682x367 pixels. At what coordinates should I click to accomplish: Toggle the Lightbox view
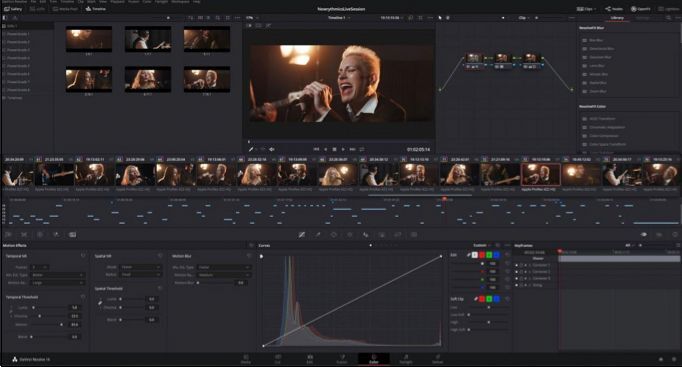point(669,9)
